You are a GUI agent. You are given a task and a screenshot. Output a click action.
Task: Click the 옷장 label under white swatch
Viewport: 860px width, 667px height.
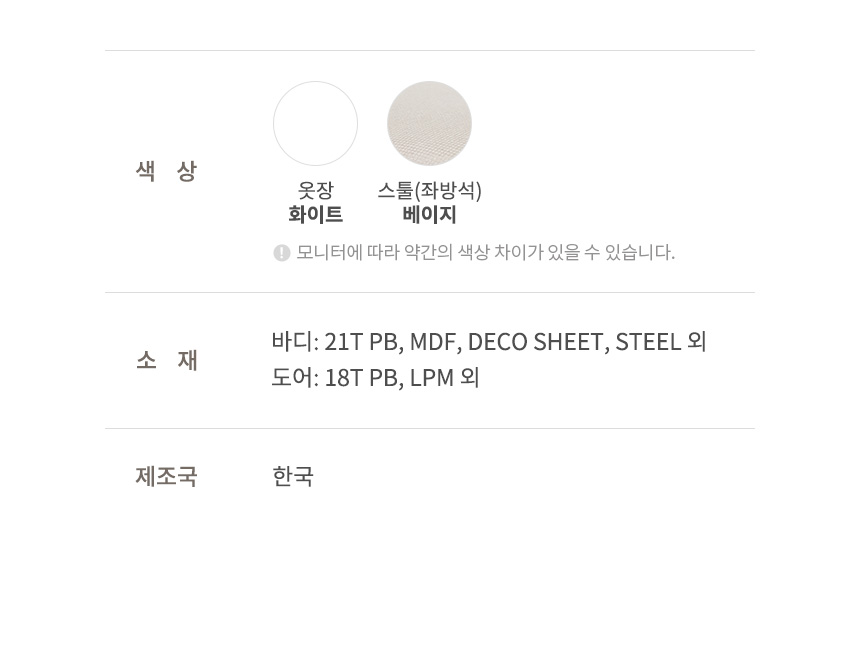pyautogui.click(x=315, y=190)
